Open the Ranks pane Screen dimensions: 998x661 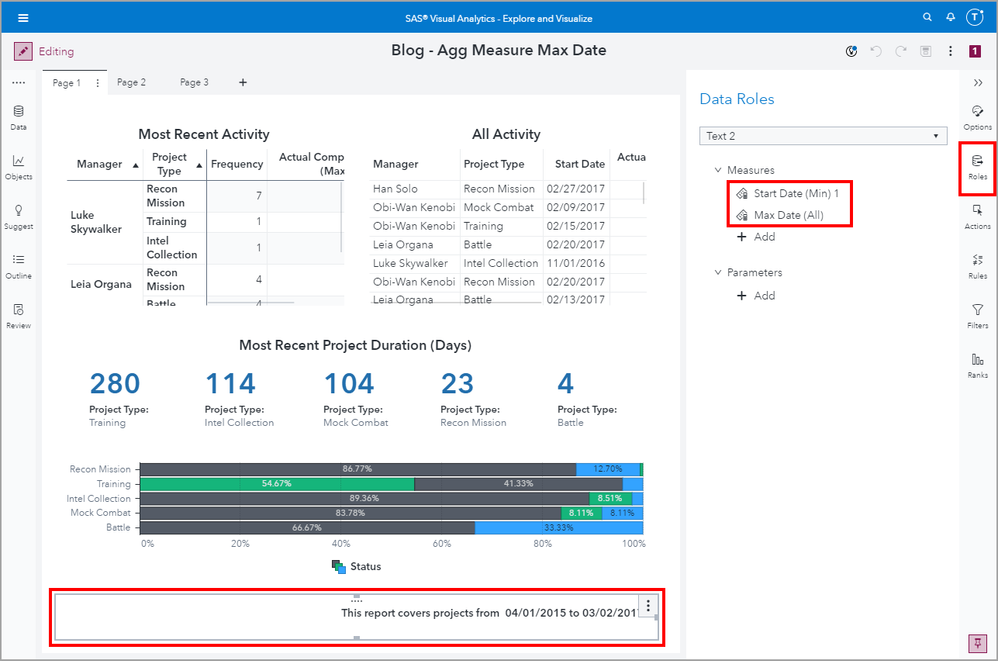pyautogui.click(x=977, y=365)
